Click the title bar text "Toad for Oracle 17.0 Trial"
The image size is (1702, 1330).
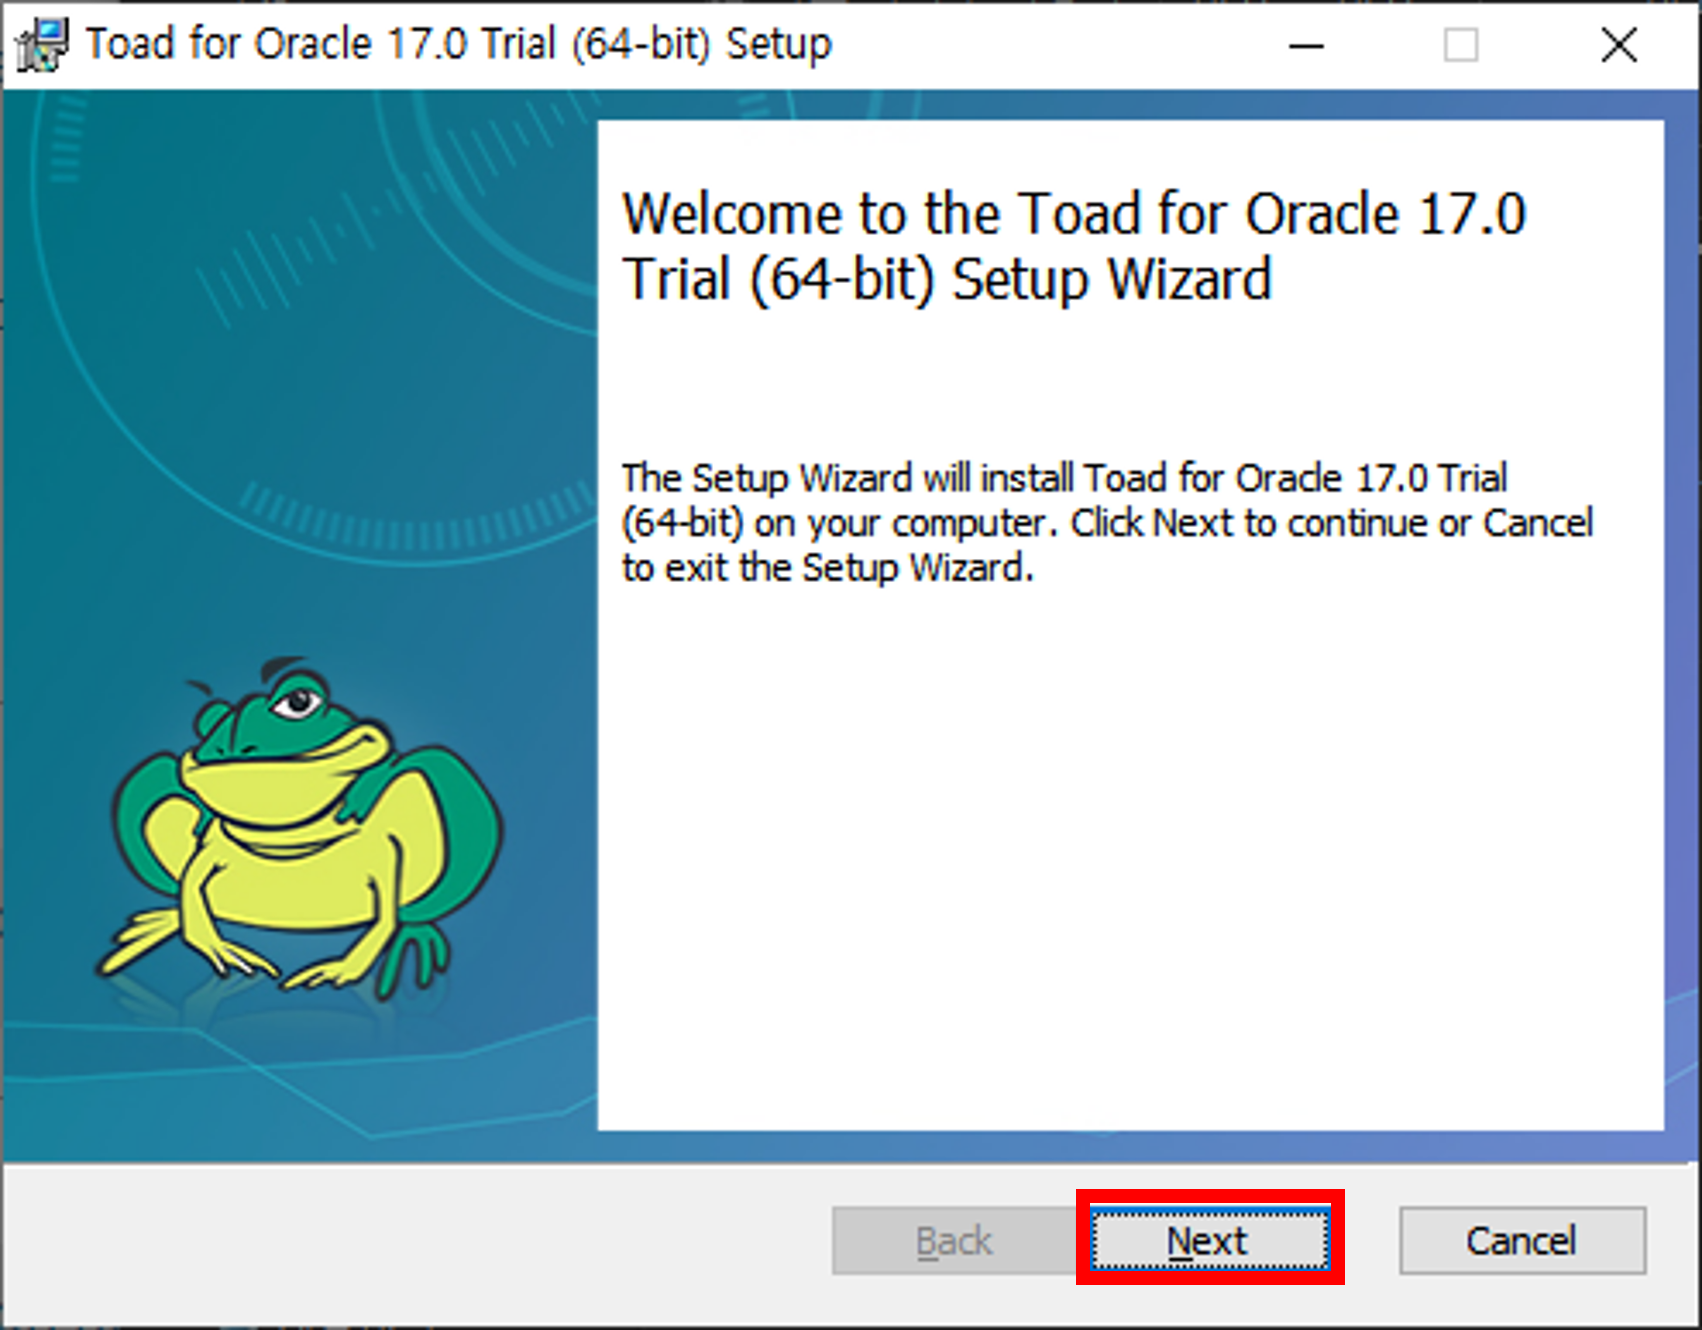[x=320, y=44]
